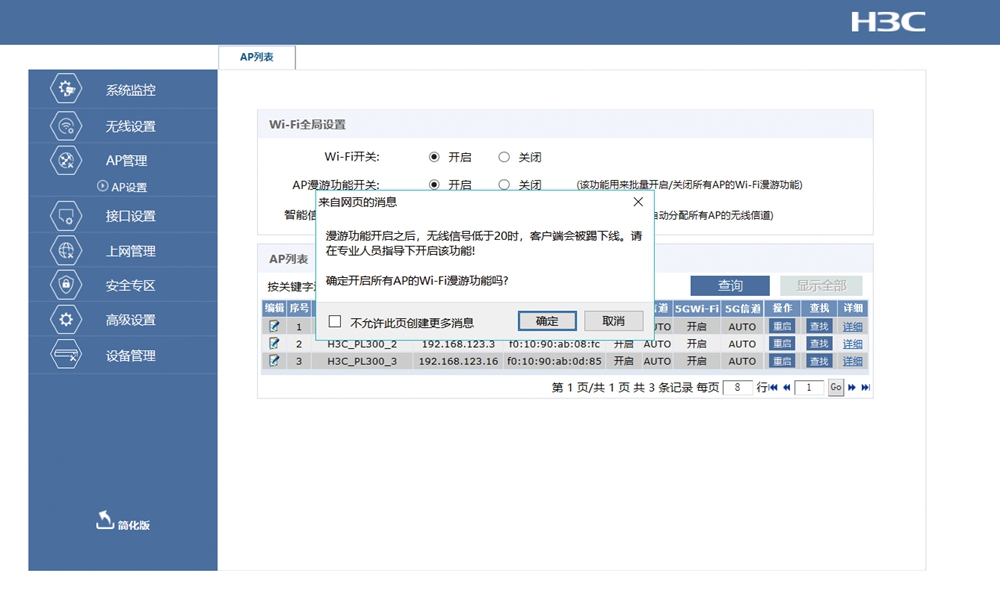Screen dimensions: 1000x591
Task: Click the 接口设置 hexagon icon
Action: (x=66, y=215)
